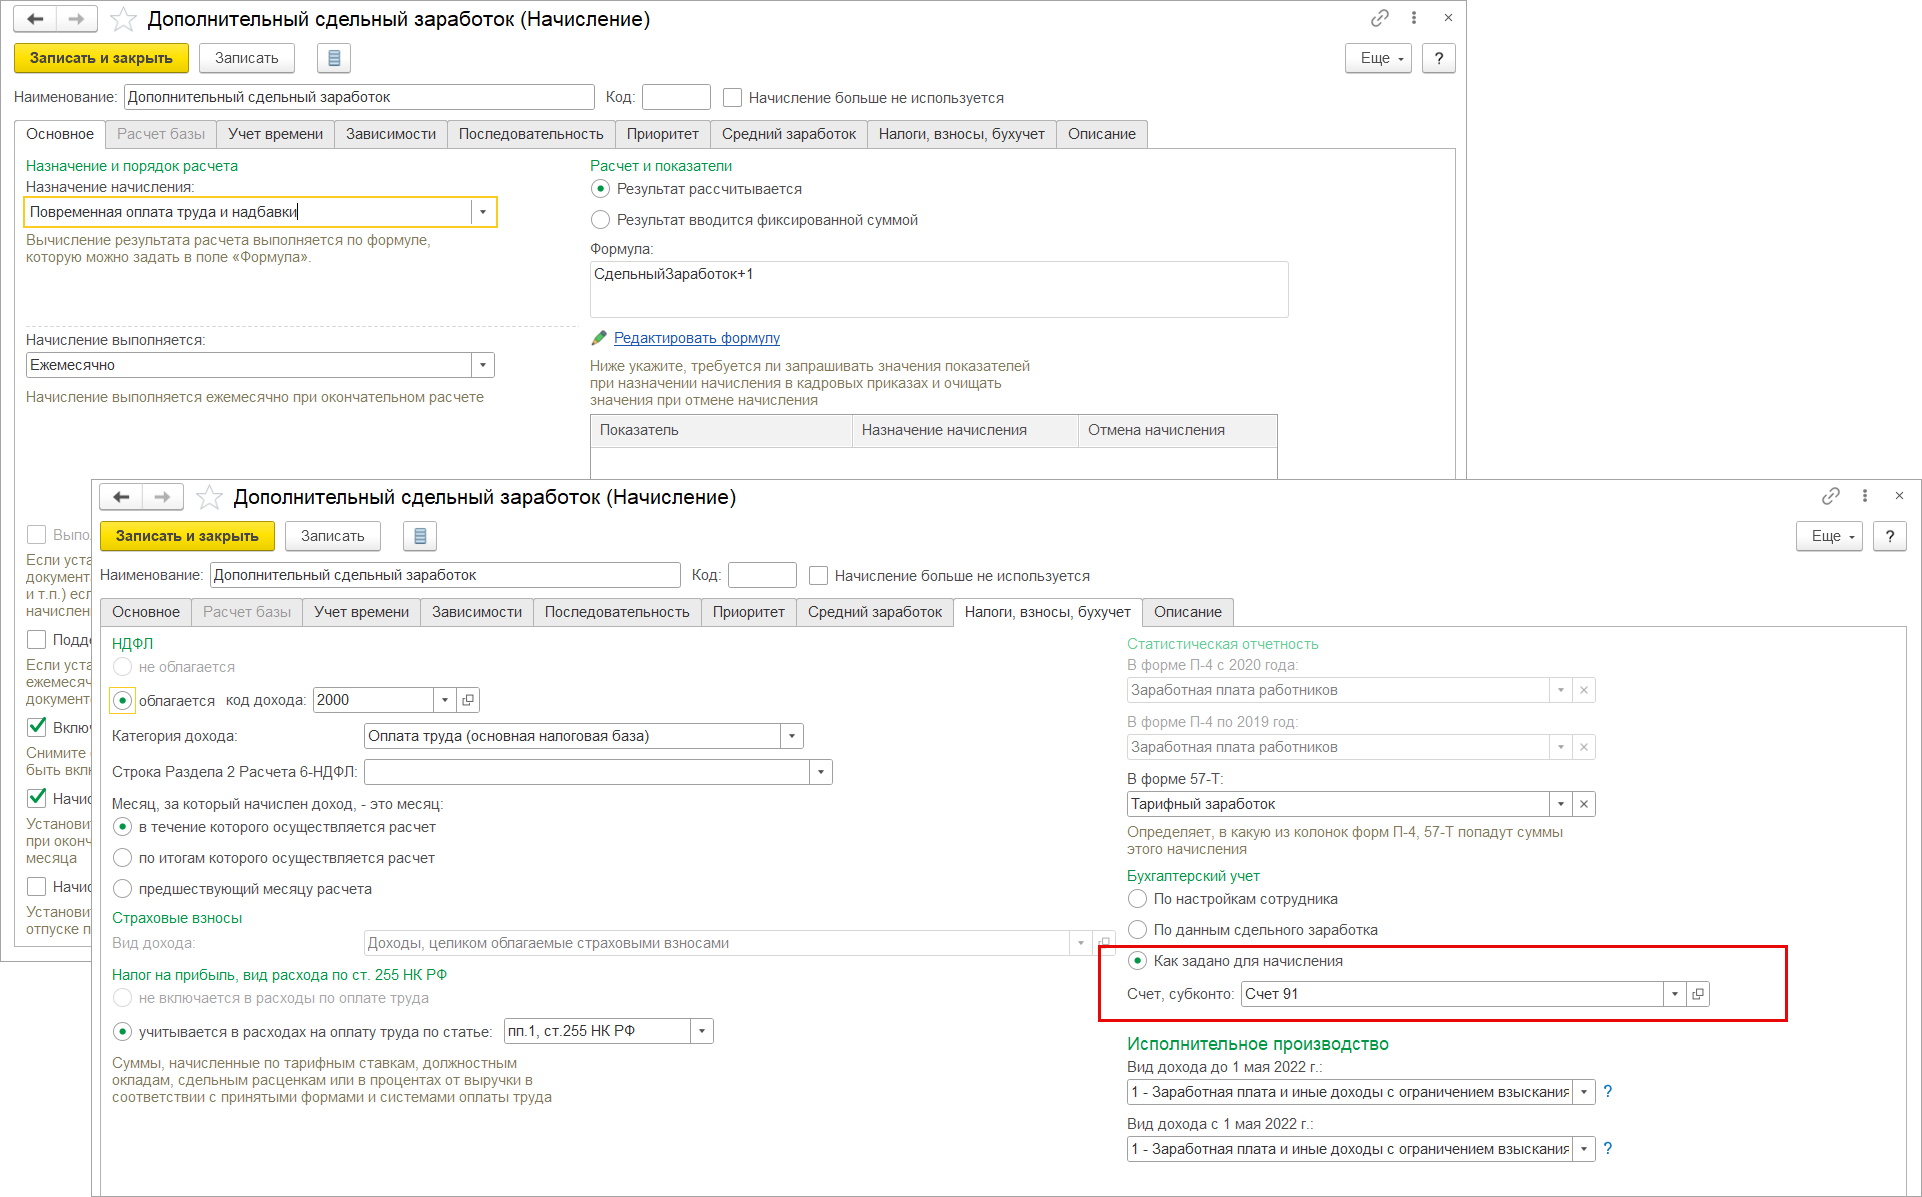
Task: Click back arrow in front window
Action: [121, 497]
